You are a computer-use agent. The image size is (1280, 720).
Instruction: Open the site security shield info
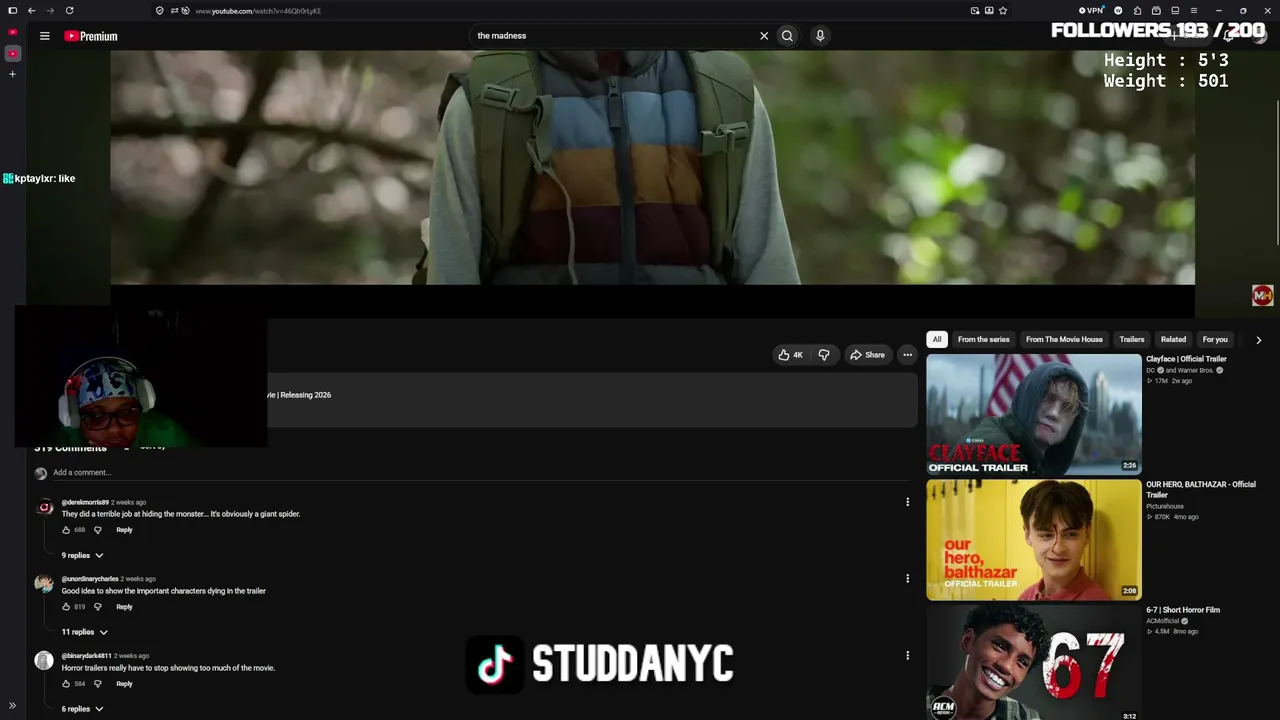(x=159, y=11)
